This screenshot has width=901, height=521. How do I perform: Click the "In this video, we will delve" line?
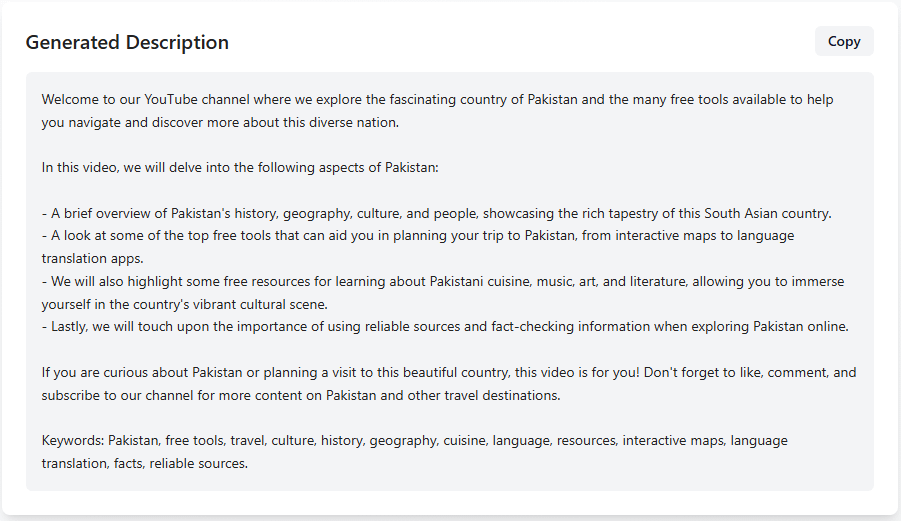pyautogui.click(x=240, y=168)
